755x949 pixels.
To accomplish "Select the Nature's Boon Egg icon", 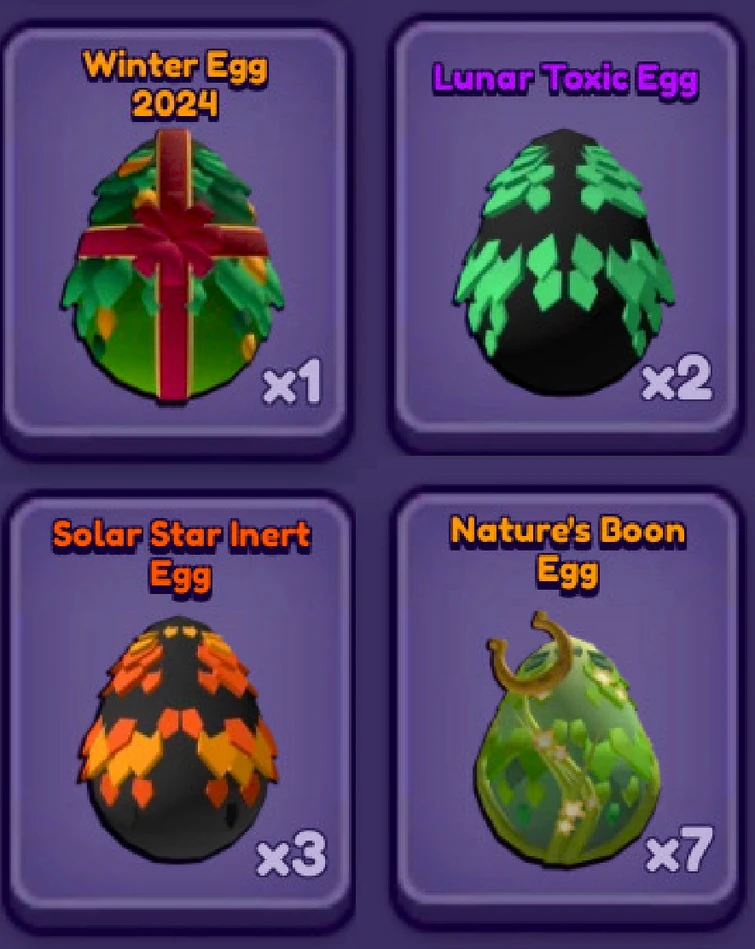I will point(567,740).
